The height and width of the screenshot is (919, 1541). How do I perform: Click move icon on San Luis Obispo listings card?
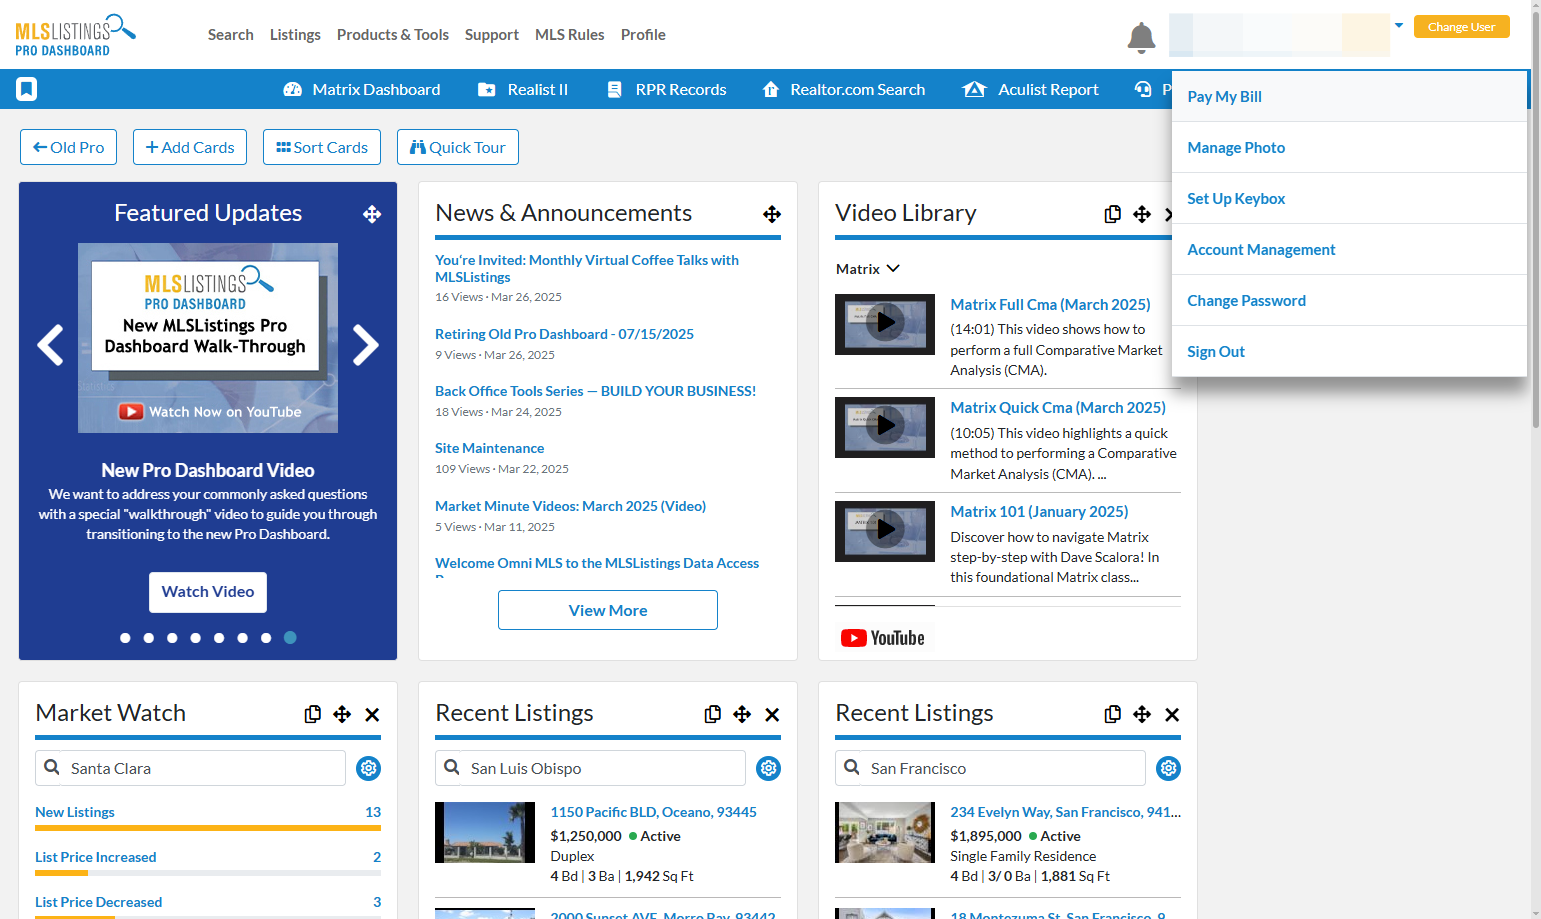pos(742,714)
